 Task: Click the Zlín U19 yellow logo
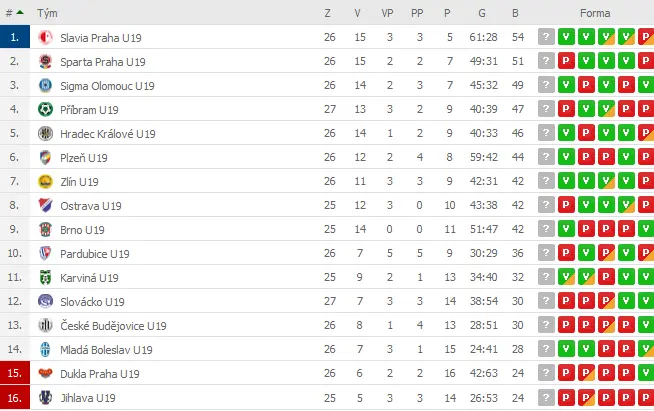45,182
